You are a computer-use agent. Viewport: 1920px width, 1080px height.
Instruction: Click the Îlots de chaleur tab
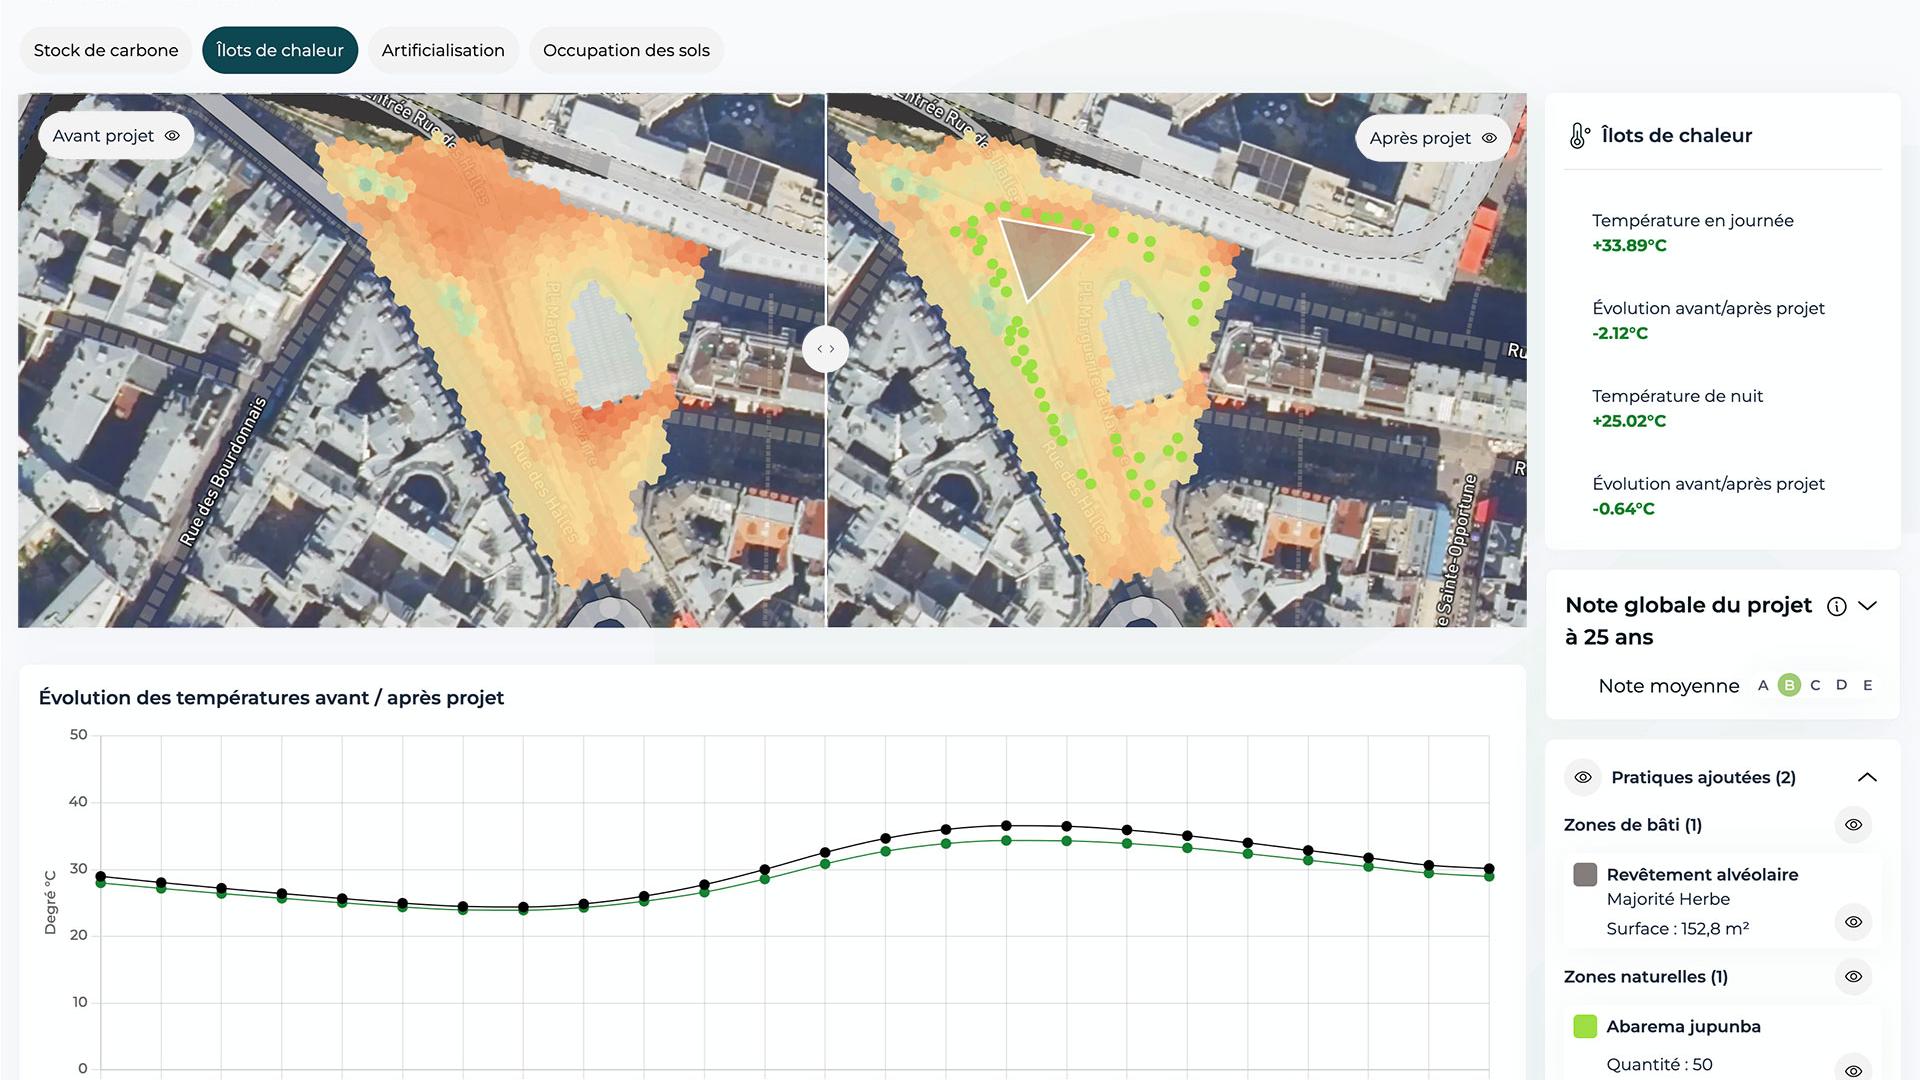[280, 49]
